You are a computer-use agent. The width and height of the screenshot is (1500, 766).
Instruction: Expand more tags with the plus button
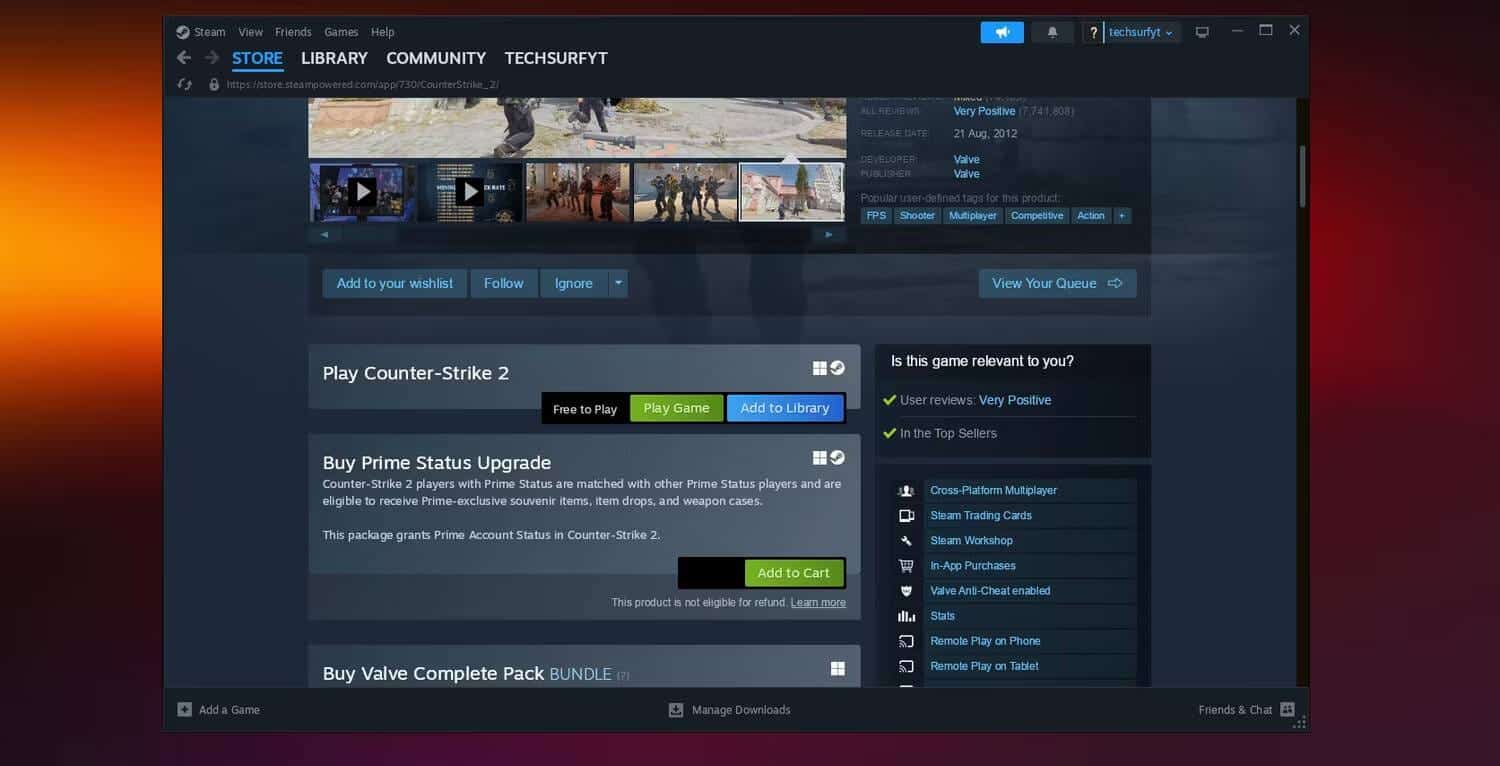tap(1121, 215)
